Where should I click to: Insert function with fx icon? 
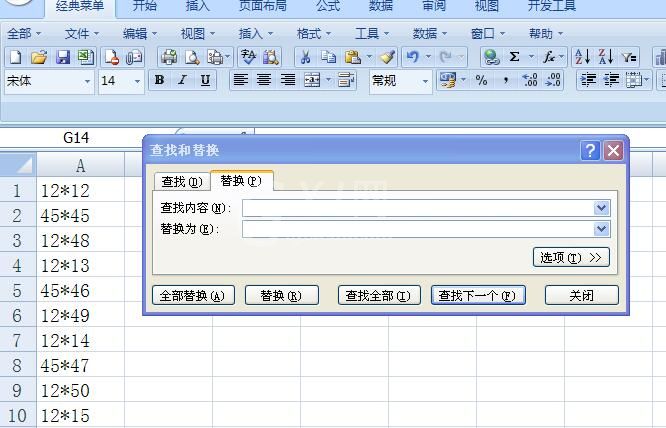pyautogui.click(x=549, y=57)
